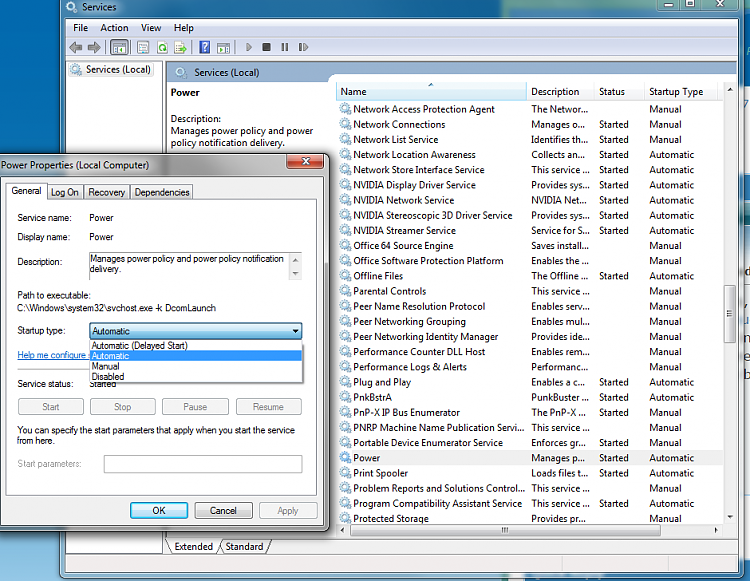Click the Refresh toolbar icon

click(163, 47)
